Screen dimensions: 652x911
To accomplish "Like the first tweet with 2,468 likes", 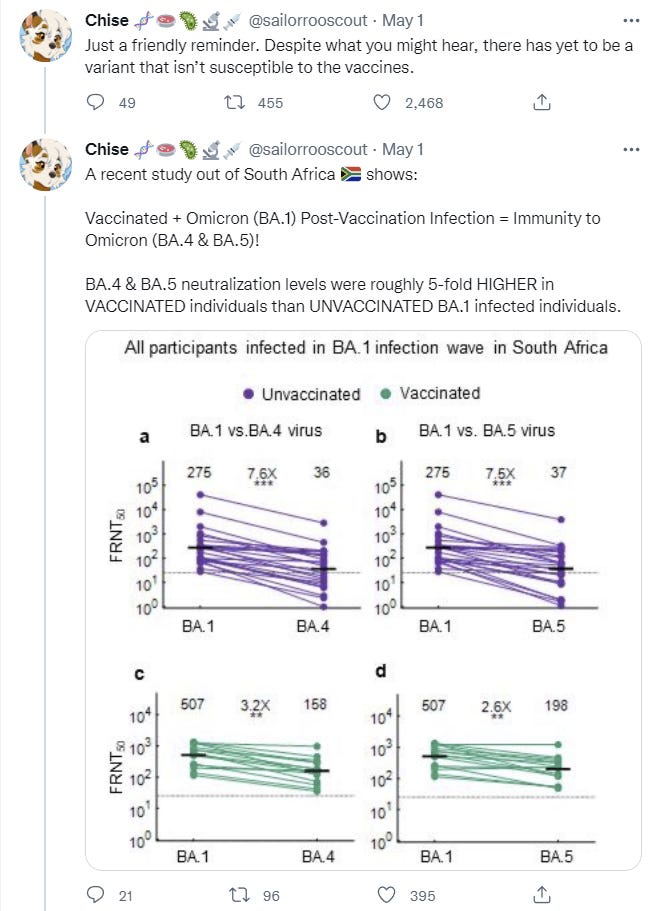I will (x=383, y=102).
